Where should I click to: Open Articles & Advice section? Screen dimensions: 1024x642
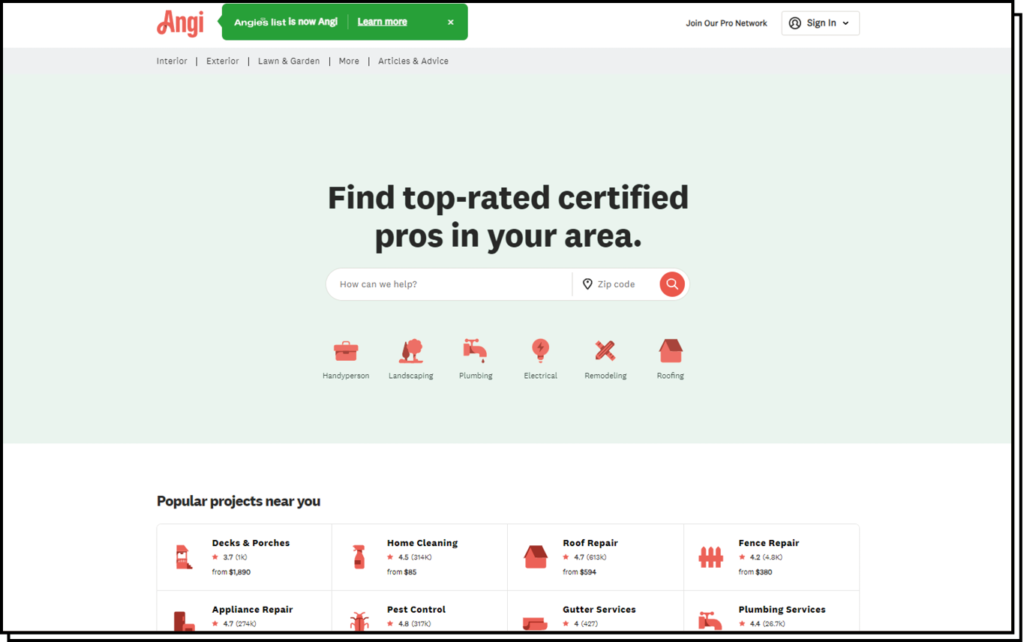(413, 61)
